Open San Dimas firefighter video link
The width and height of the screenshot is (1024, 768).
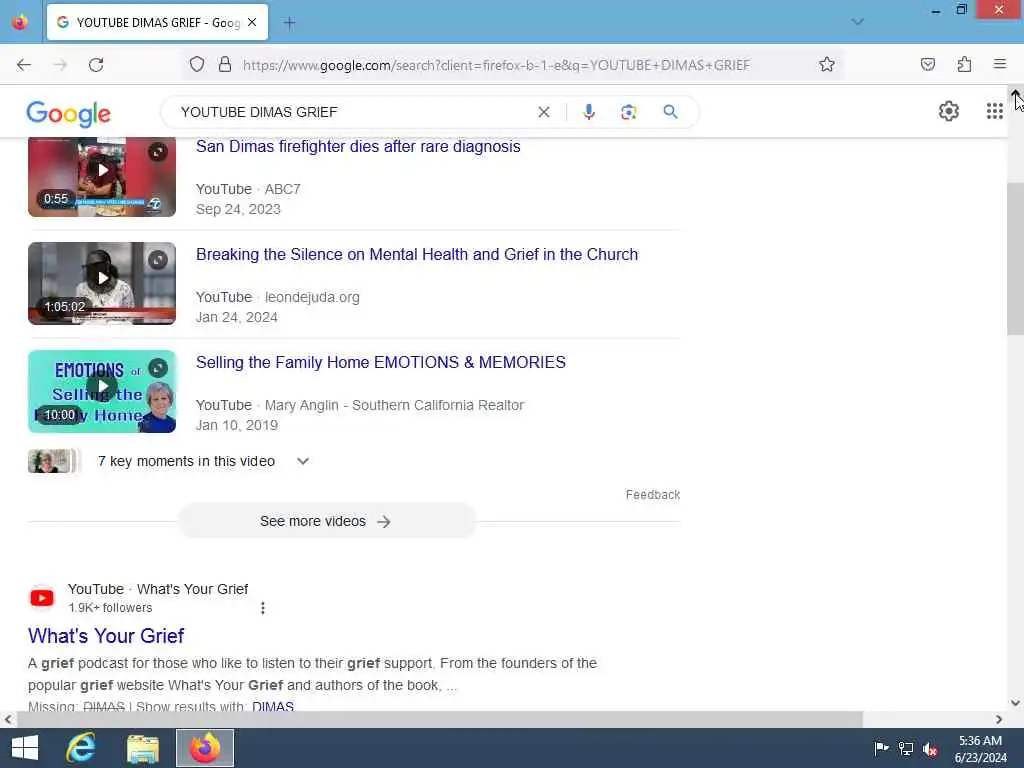coord(358,146)
